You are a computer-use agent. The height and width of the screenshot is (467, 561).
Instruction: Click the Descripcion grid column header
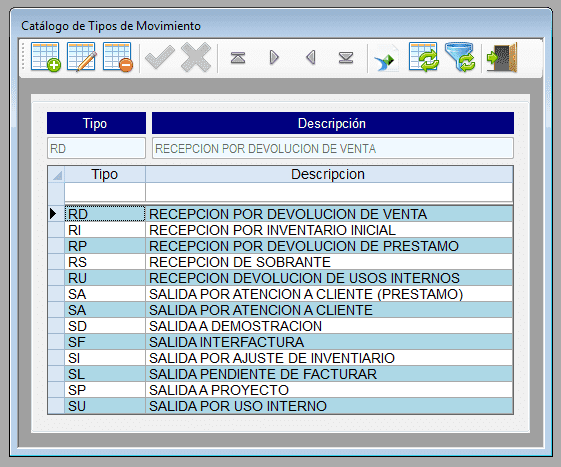tap(329, 174)
